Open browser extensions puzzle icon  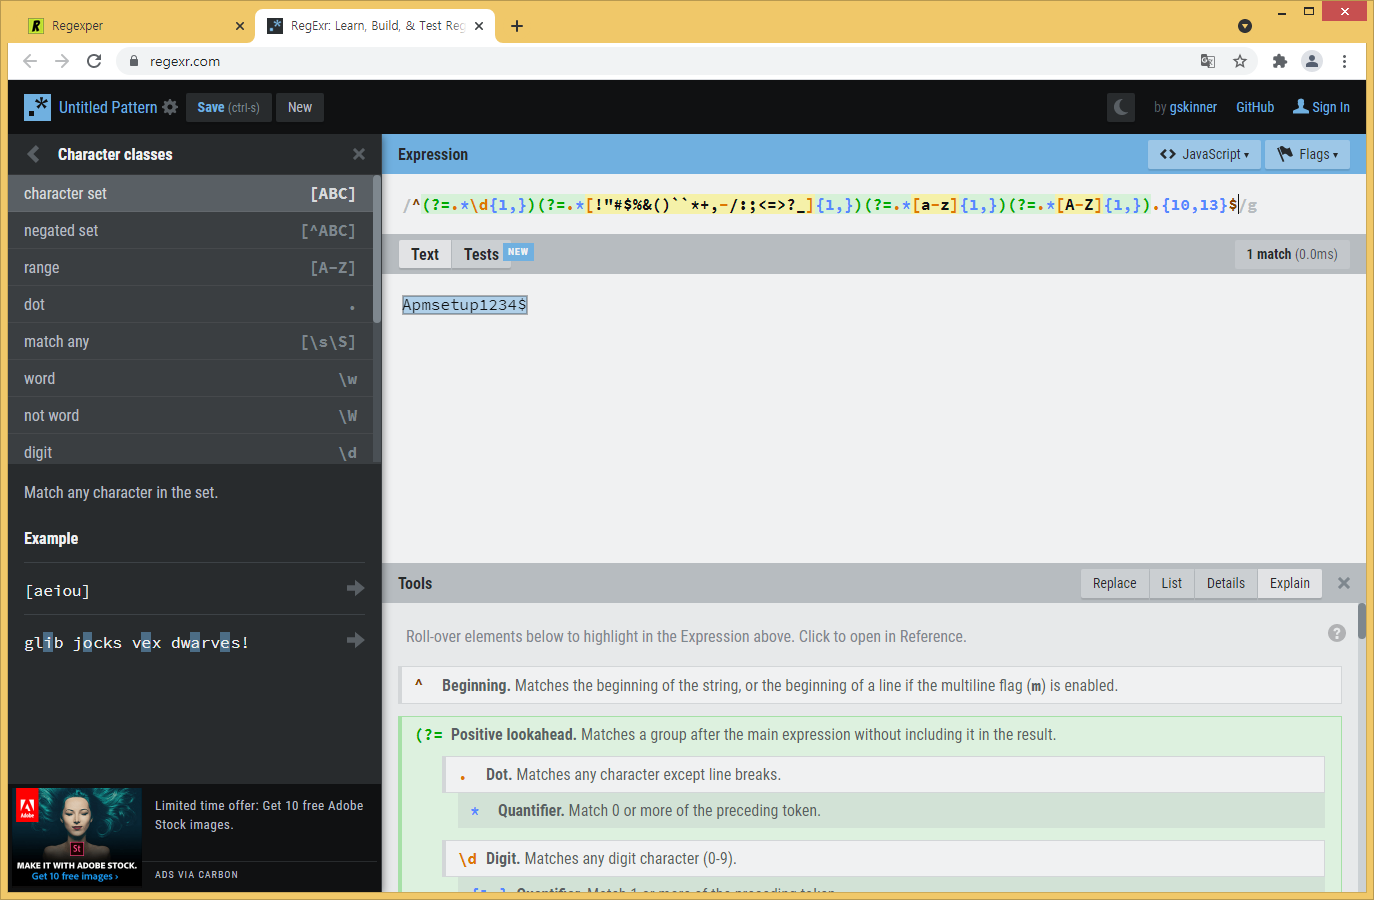click(1280, 61)
